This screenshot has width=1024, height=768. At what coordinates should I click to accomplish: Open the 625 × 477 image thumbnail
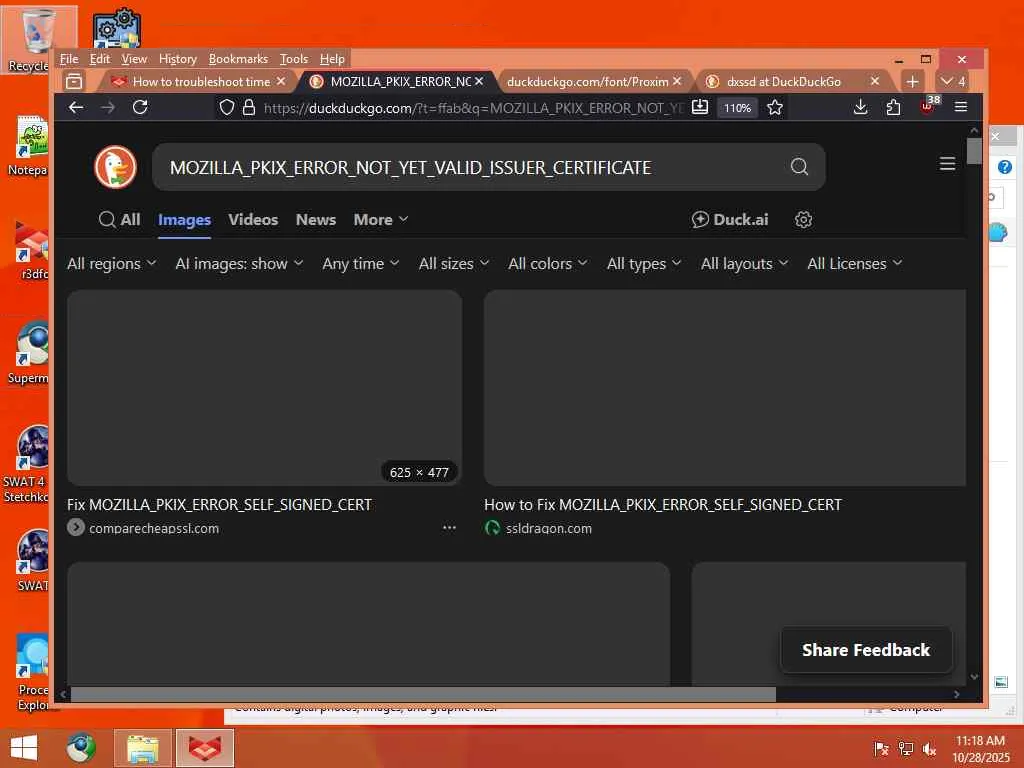(264, 388)
